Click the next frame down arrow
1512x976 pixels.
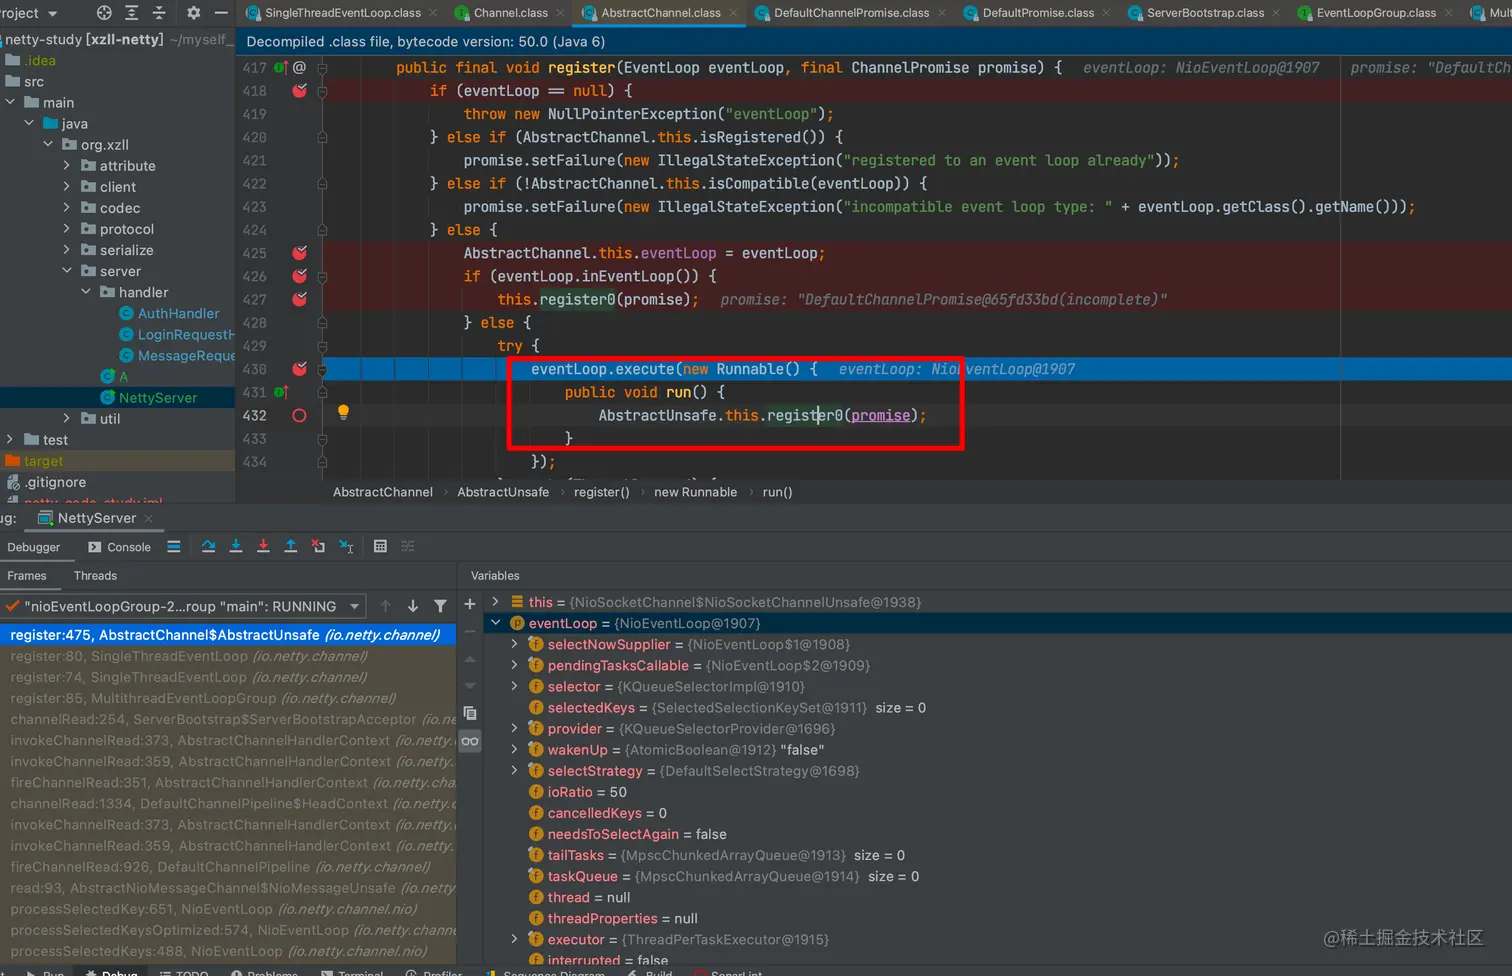[412, 606]
